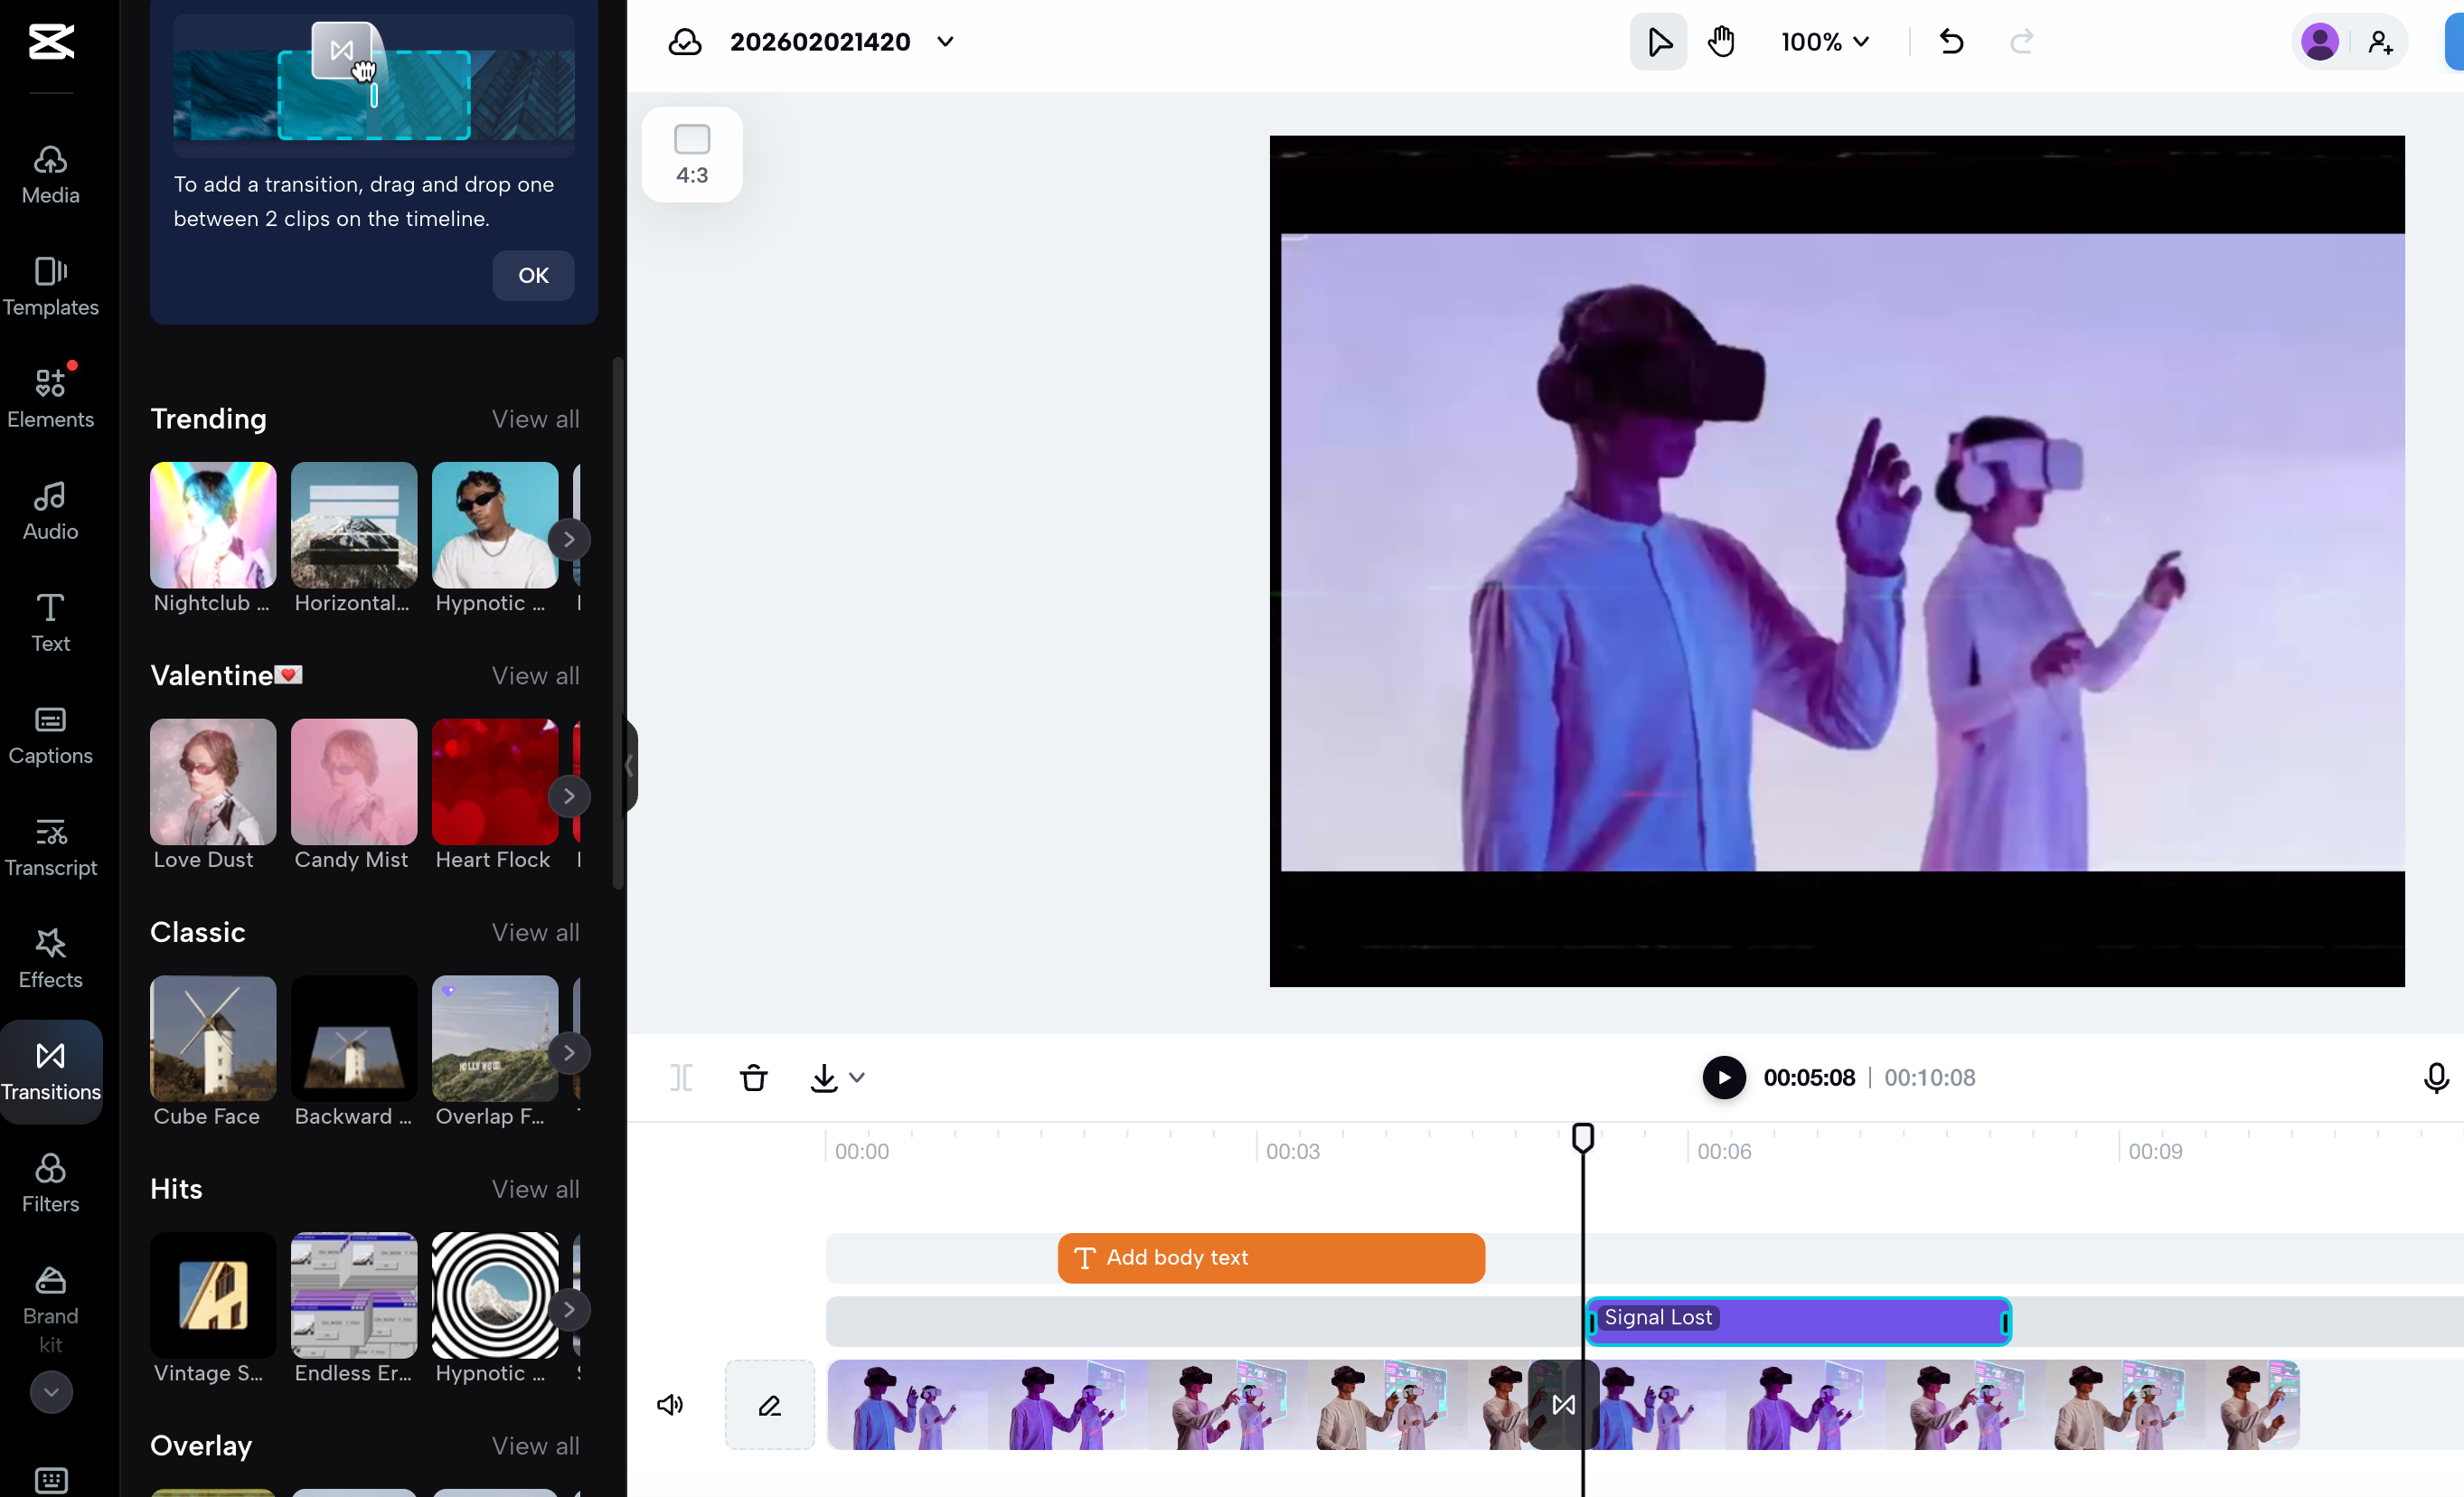Start a voiceover with the microphone icon
This screenshot has width=2464, height=1497.
pyautogui.click(x=2436, y=1077)
